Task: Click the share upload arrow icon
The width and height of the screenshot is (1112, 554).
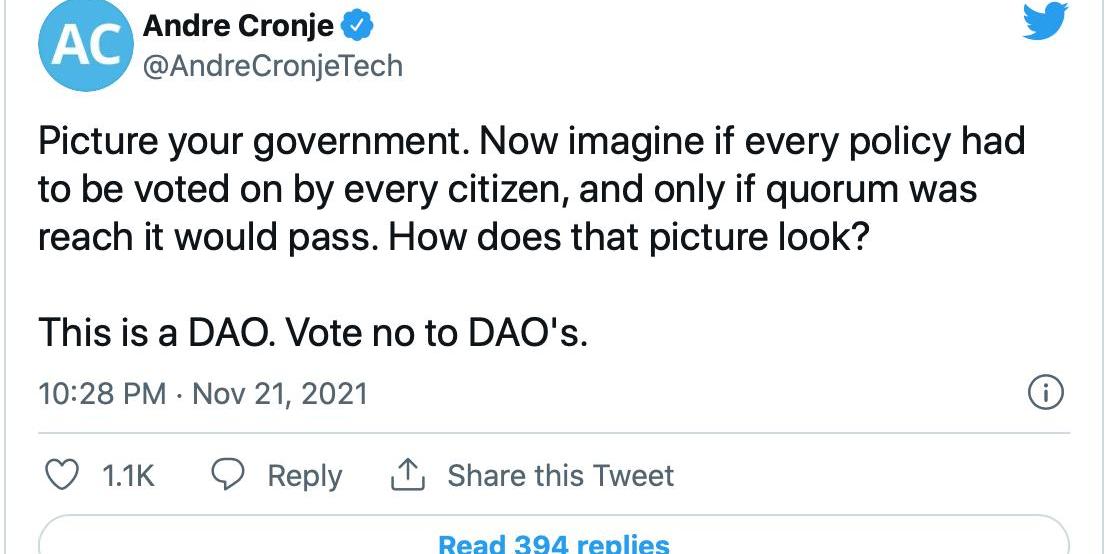Action: [408, 475]
